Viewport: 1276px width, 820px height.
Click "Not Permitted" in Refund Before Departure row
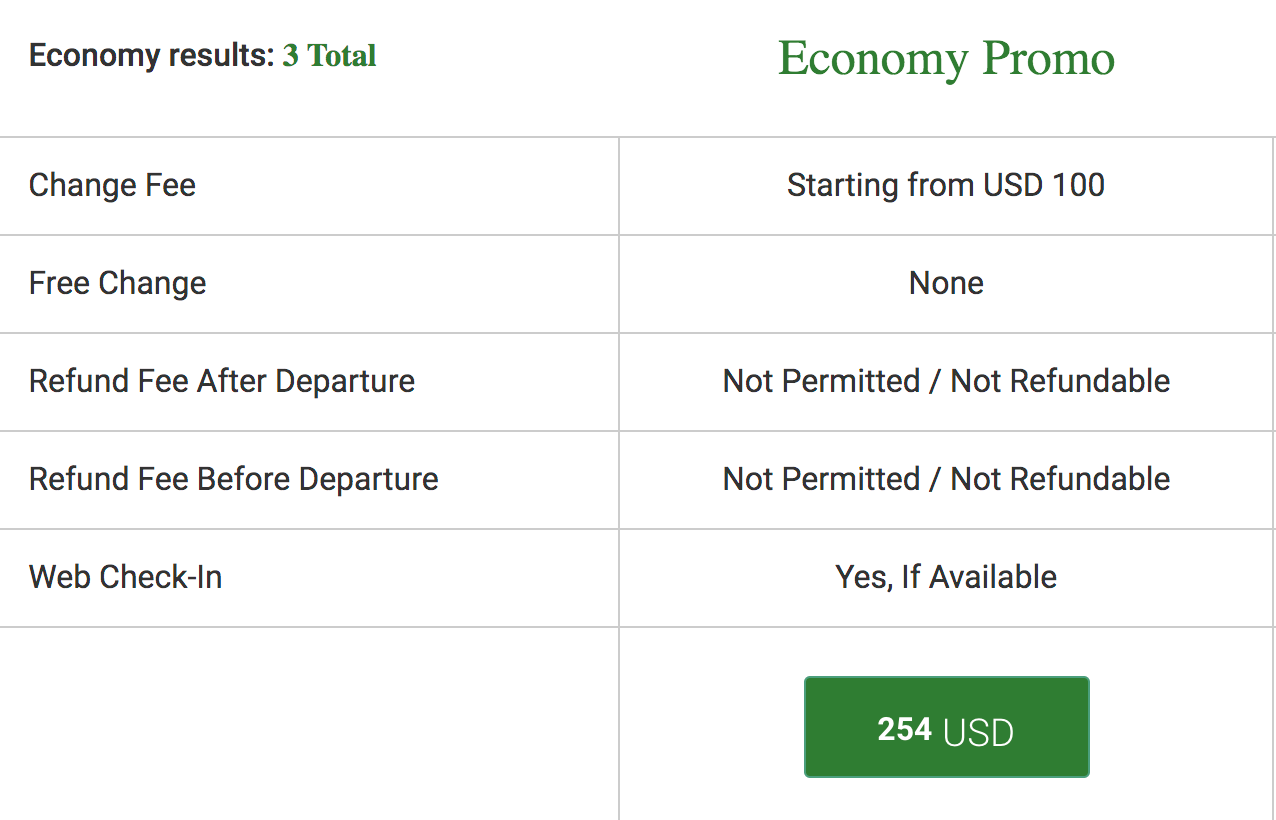tap(821, 479)
